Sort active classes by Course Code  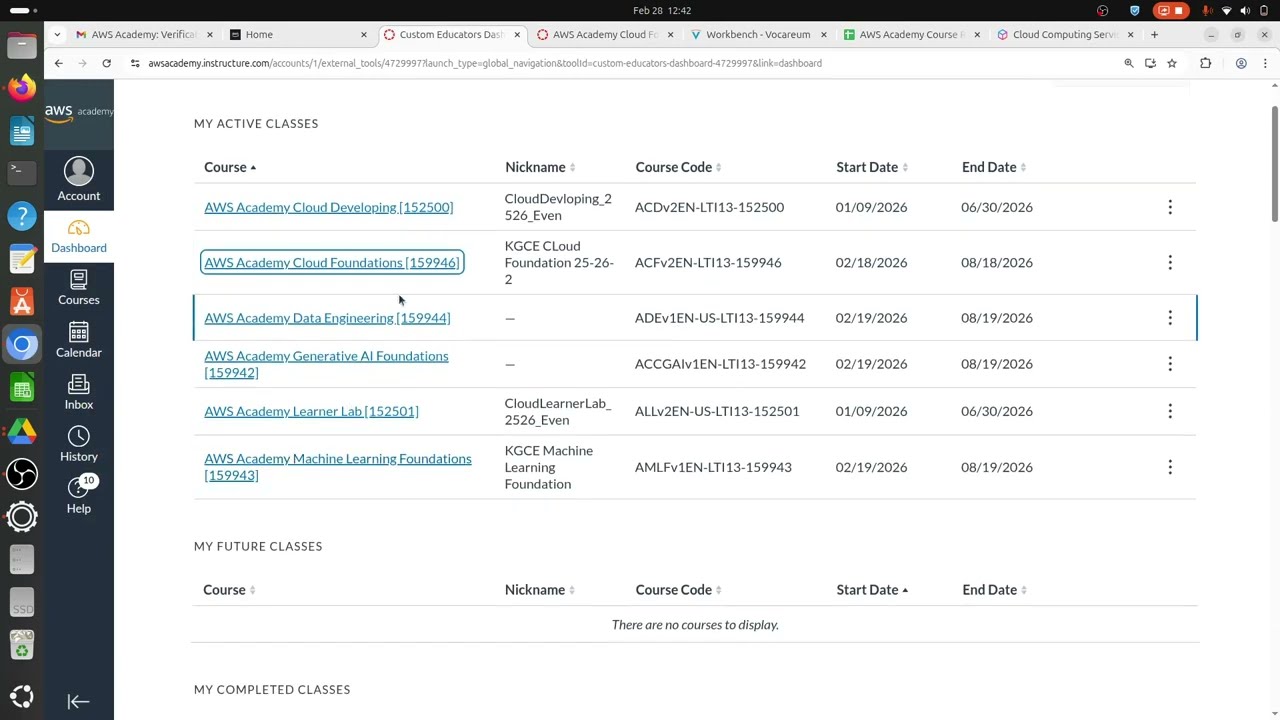[x=678, y=167]
